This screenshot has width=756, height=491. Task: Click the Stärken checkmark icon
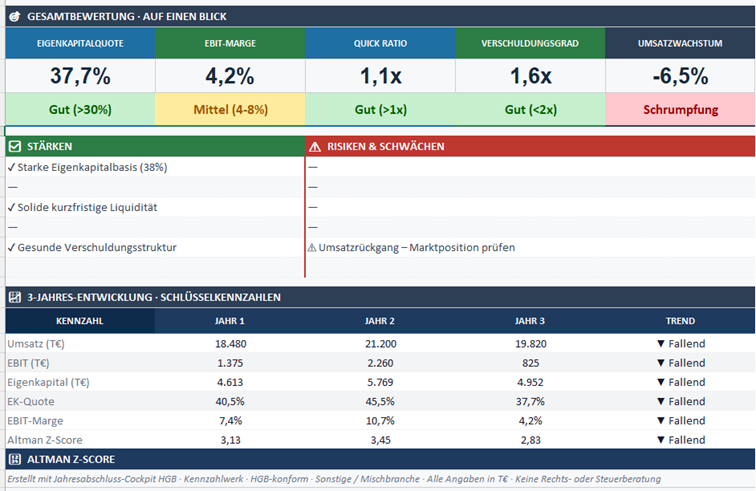point(15,146)
